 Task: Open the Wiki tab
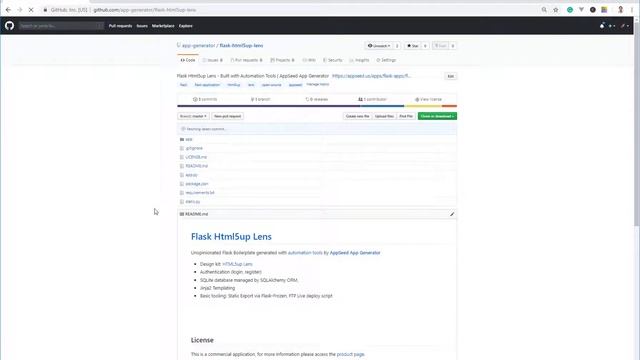[309, 60]
